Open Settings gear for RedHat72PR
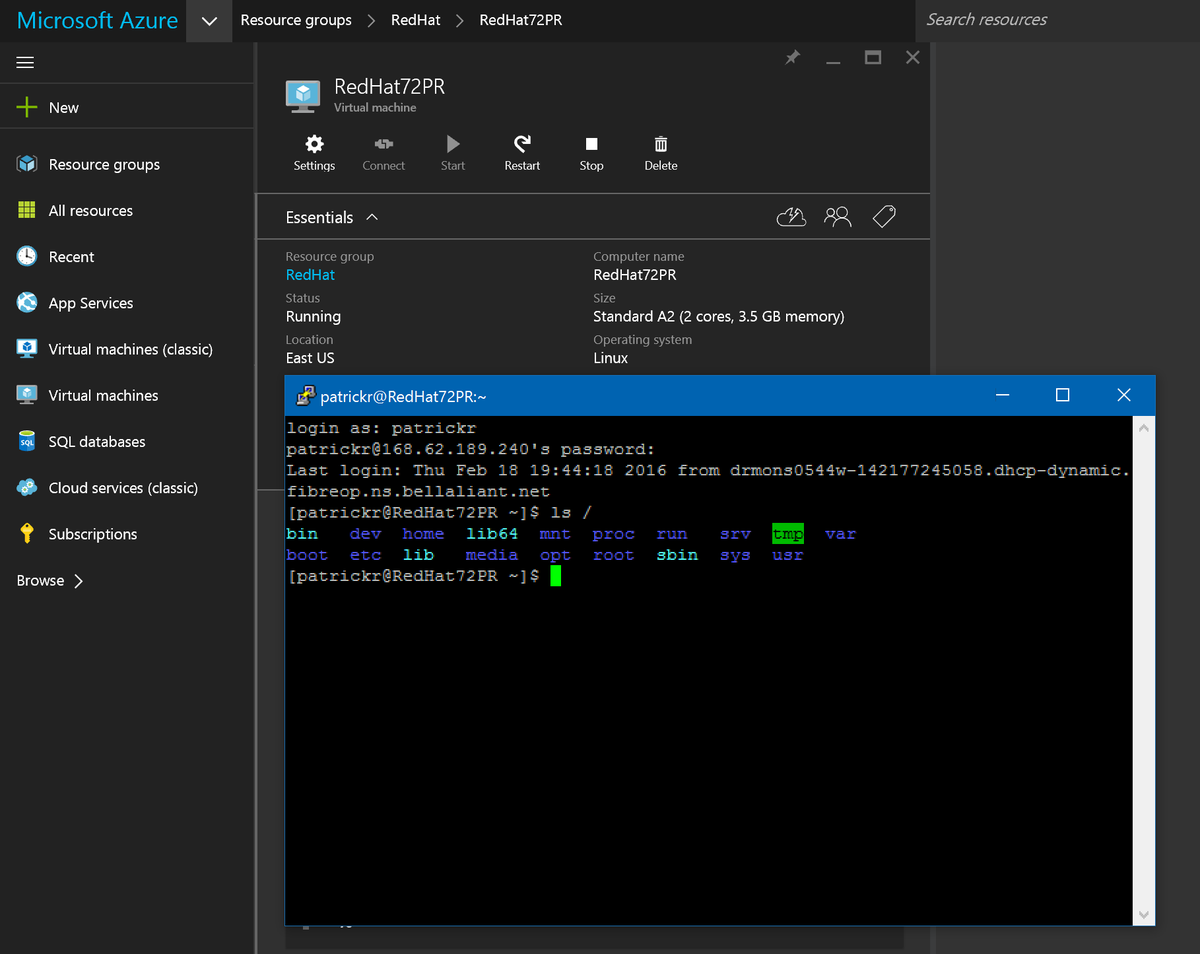Image resolution: width=1200 pixels, height=954 pixels. point(314,144)
